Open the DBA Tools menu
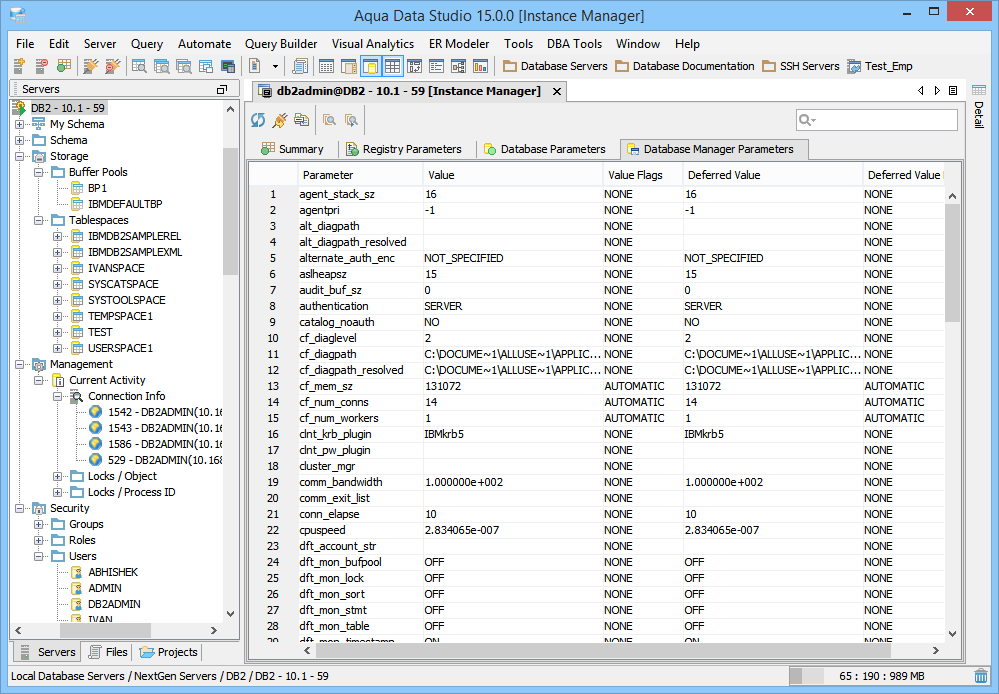Viewport: 999px width, 694px height. [574, 43]
